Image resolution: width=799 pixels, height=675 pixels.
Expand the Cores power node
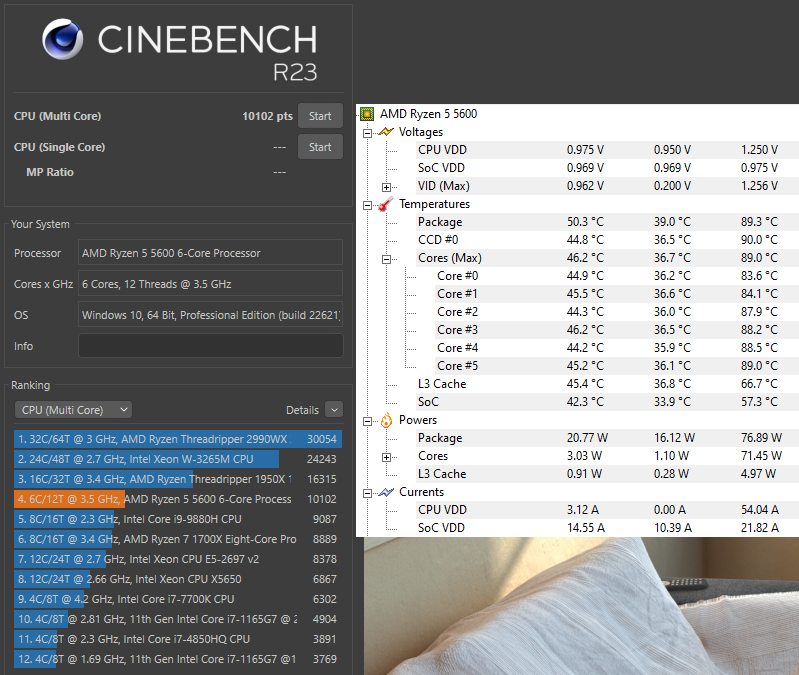point(387,457)
